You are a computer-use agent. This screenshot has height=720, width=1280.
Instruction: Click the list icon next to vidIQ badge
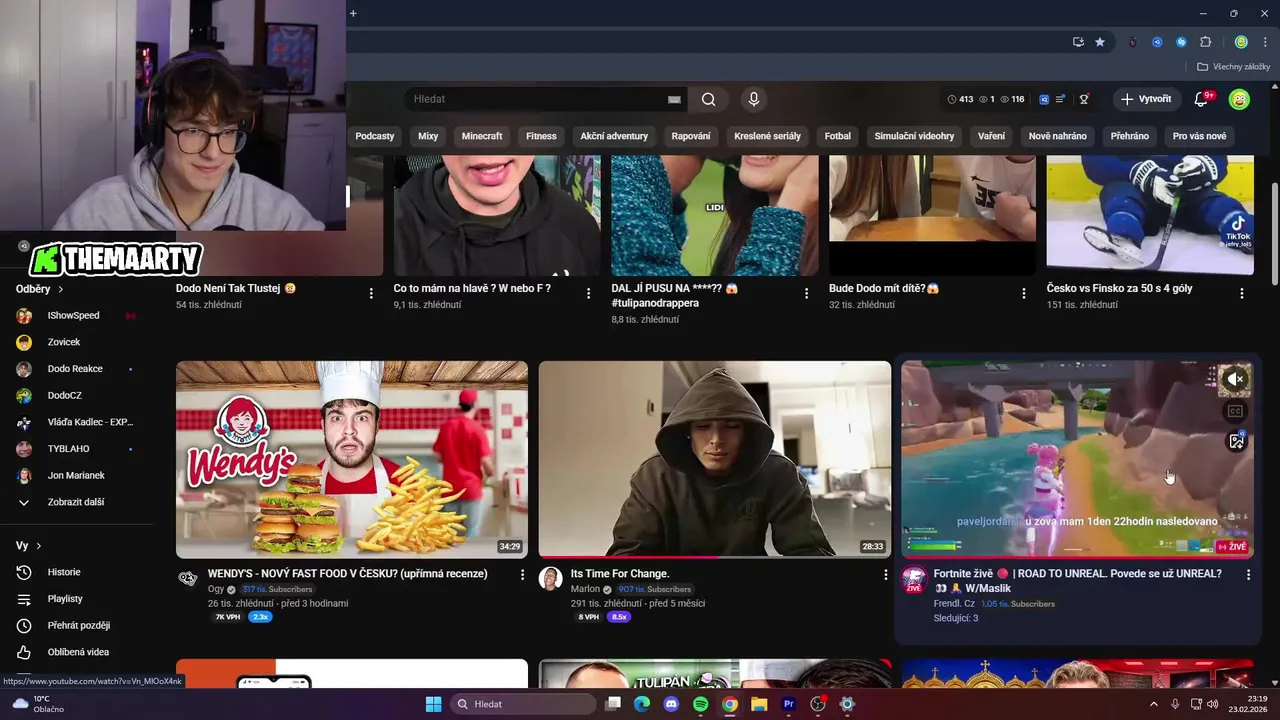point(1060,99)
